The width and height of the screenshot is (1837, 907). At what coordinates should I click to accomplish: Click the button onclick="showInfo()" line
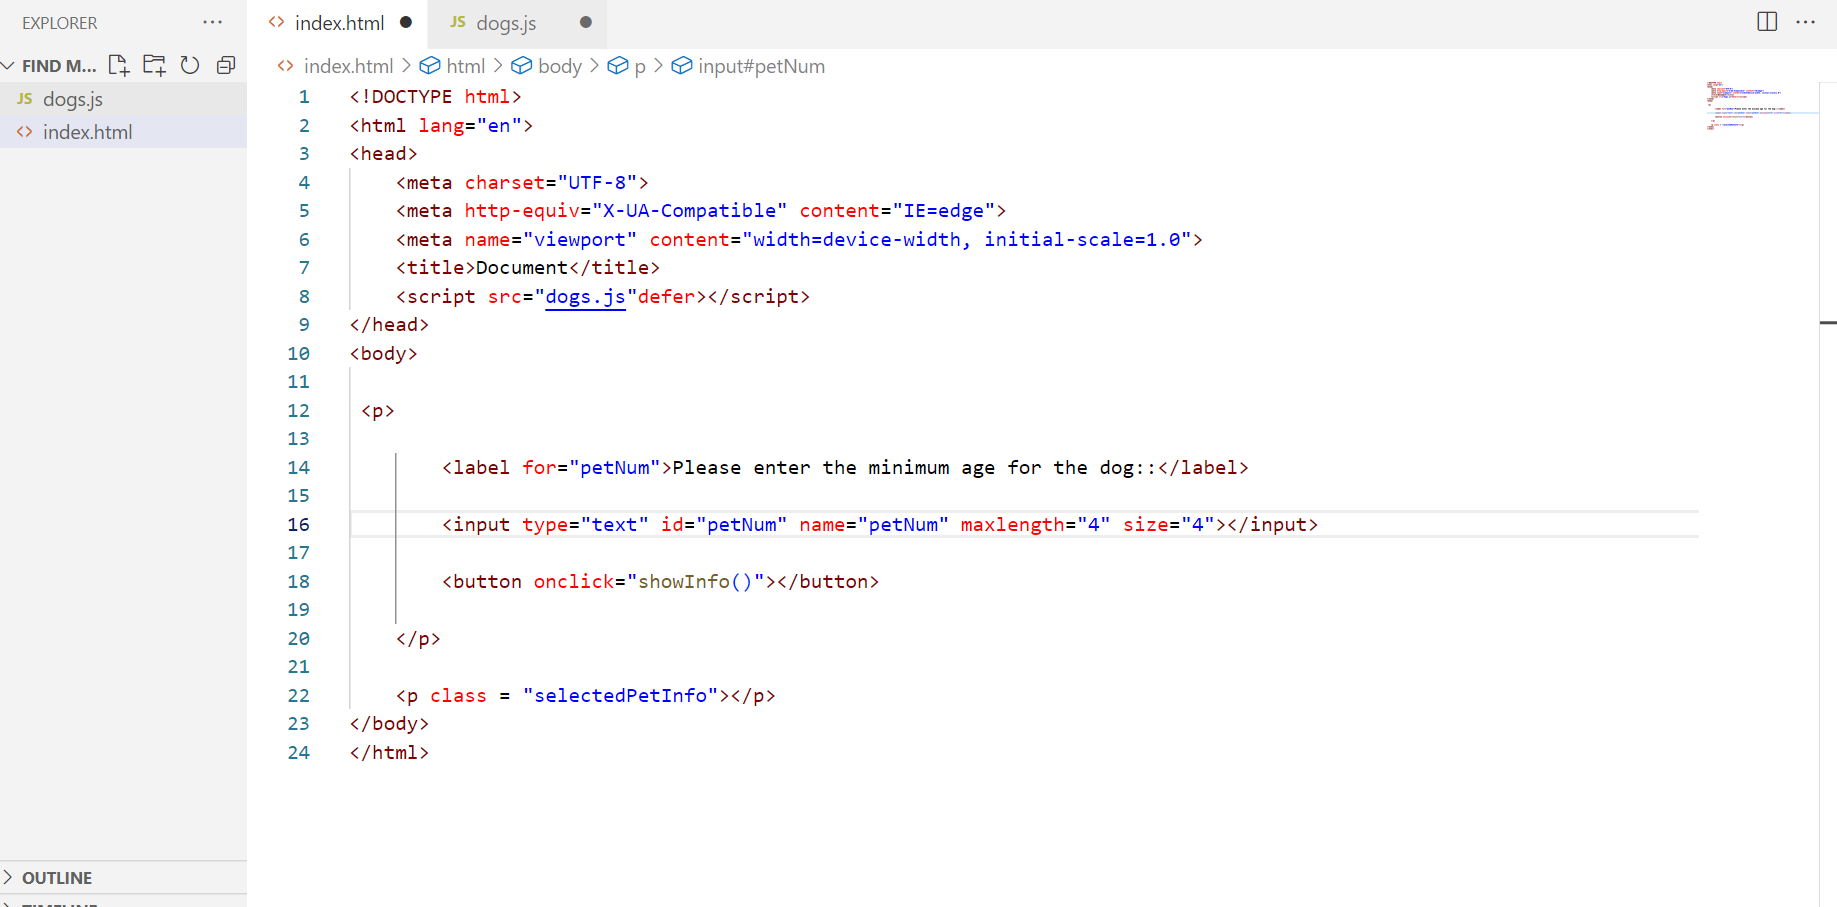coord(660,582)
